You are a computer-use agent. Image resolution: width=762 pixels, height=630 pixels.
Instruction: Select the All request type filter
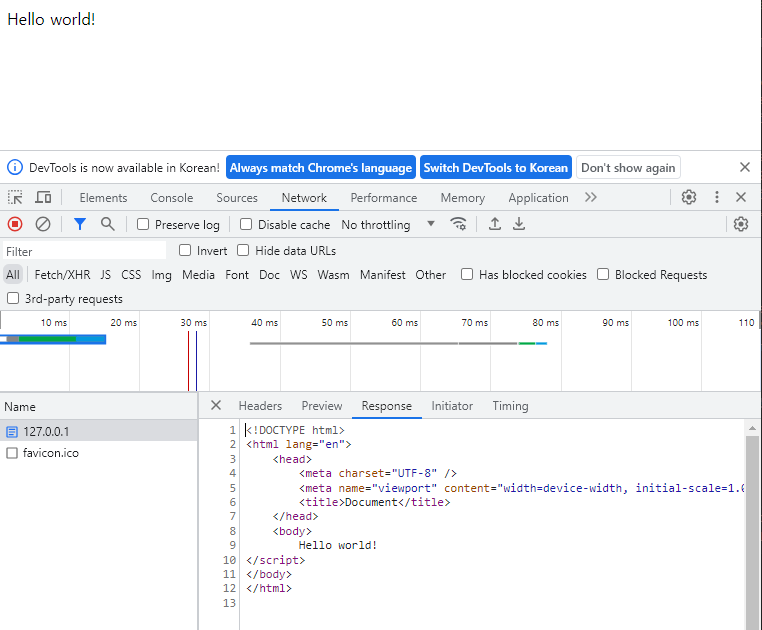[x=13, y=275]
